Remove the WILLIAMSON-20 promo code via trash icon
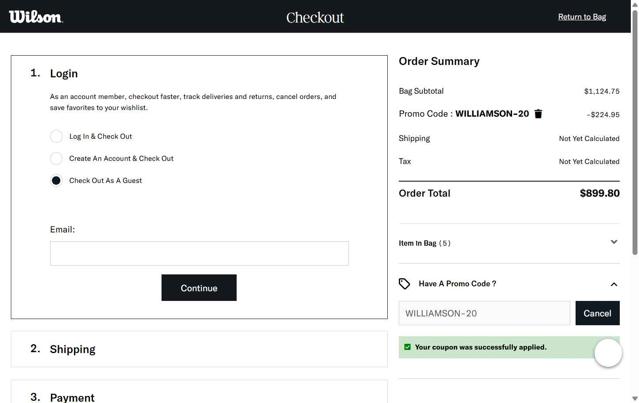Image resolution: width=639 pixels, height=403 pixels. point(538,114)
